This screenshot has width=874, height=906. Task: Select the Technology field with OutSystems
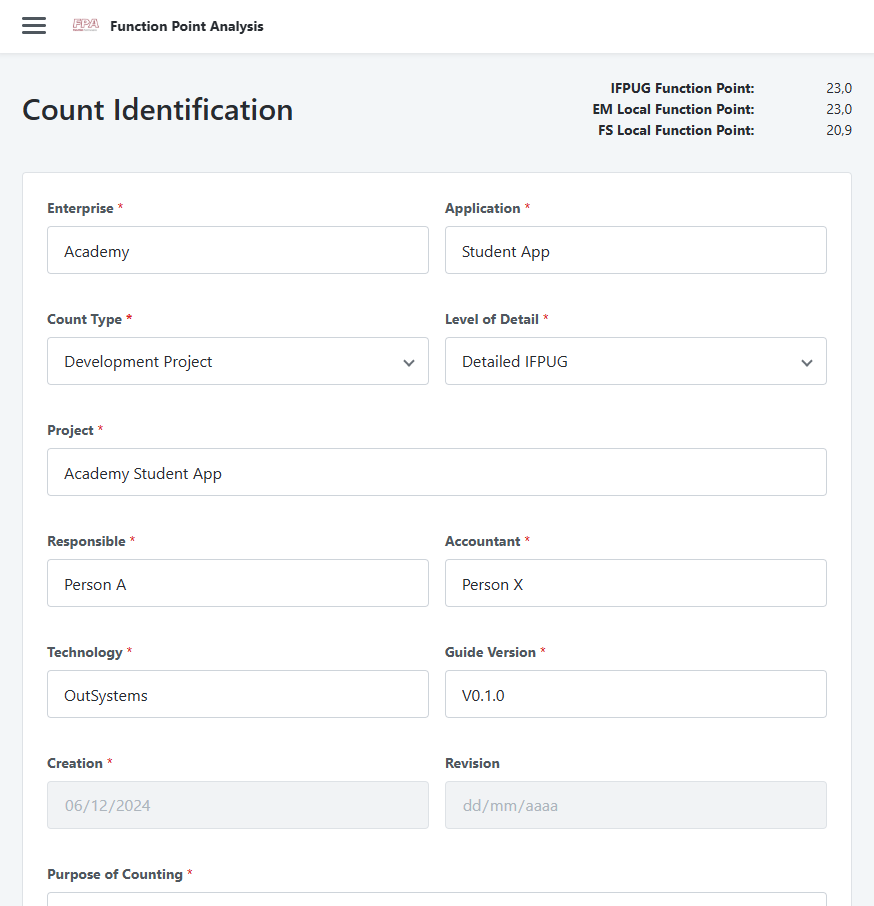(238, 694)
